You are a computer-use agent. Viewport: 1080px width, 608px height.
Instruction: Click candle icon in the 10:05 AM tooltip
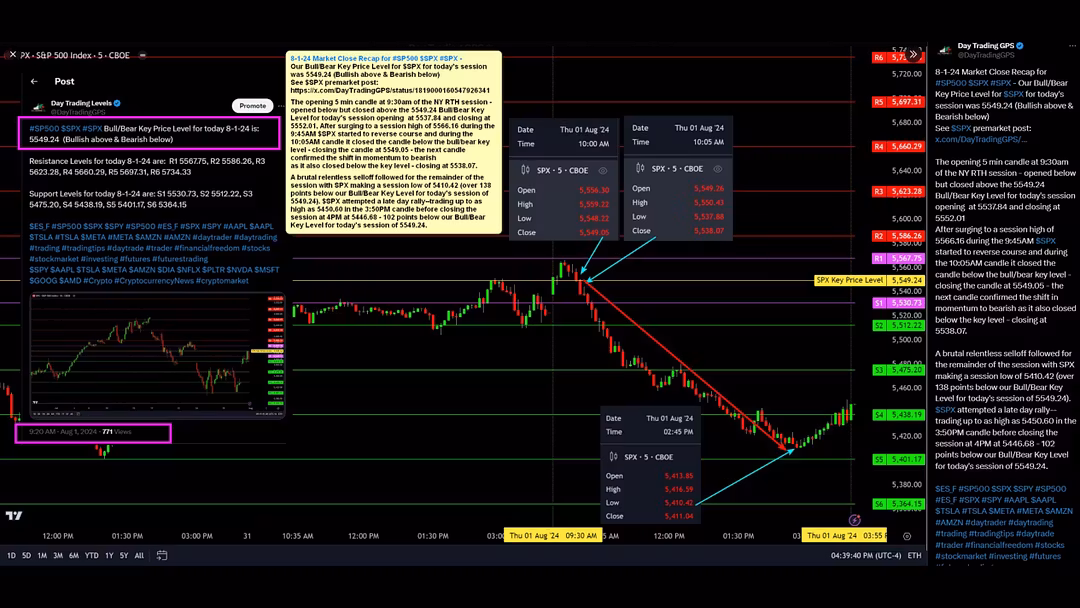[x=641, y=169]
